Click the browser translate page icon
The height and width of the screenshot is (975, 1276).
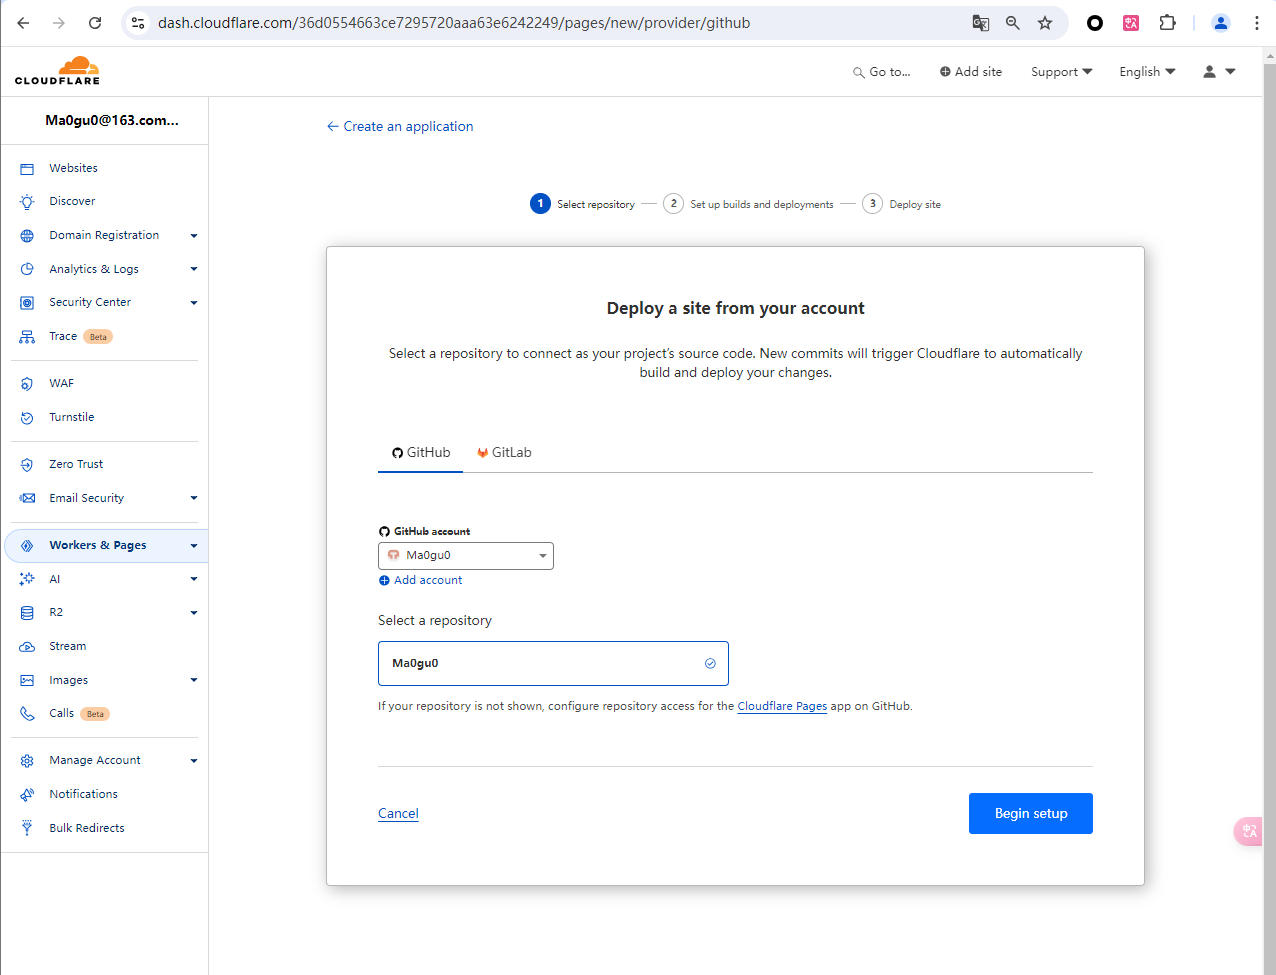981,23
